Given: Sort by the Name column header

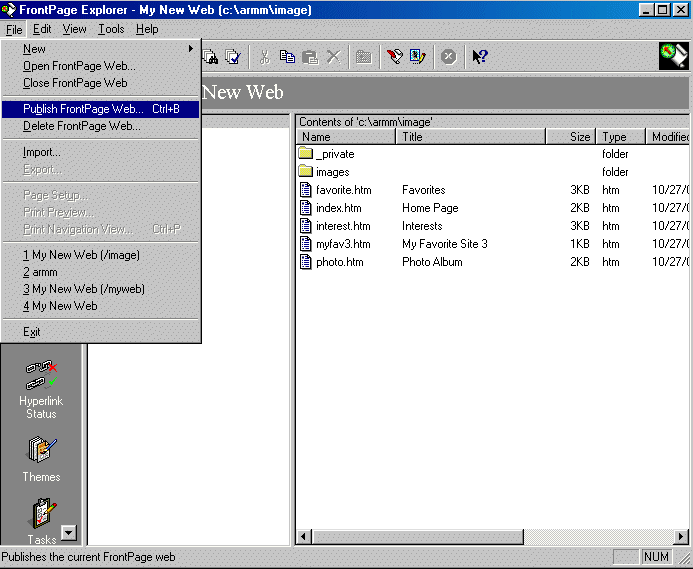Looking at the screenshot, I should (346, 137).
